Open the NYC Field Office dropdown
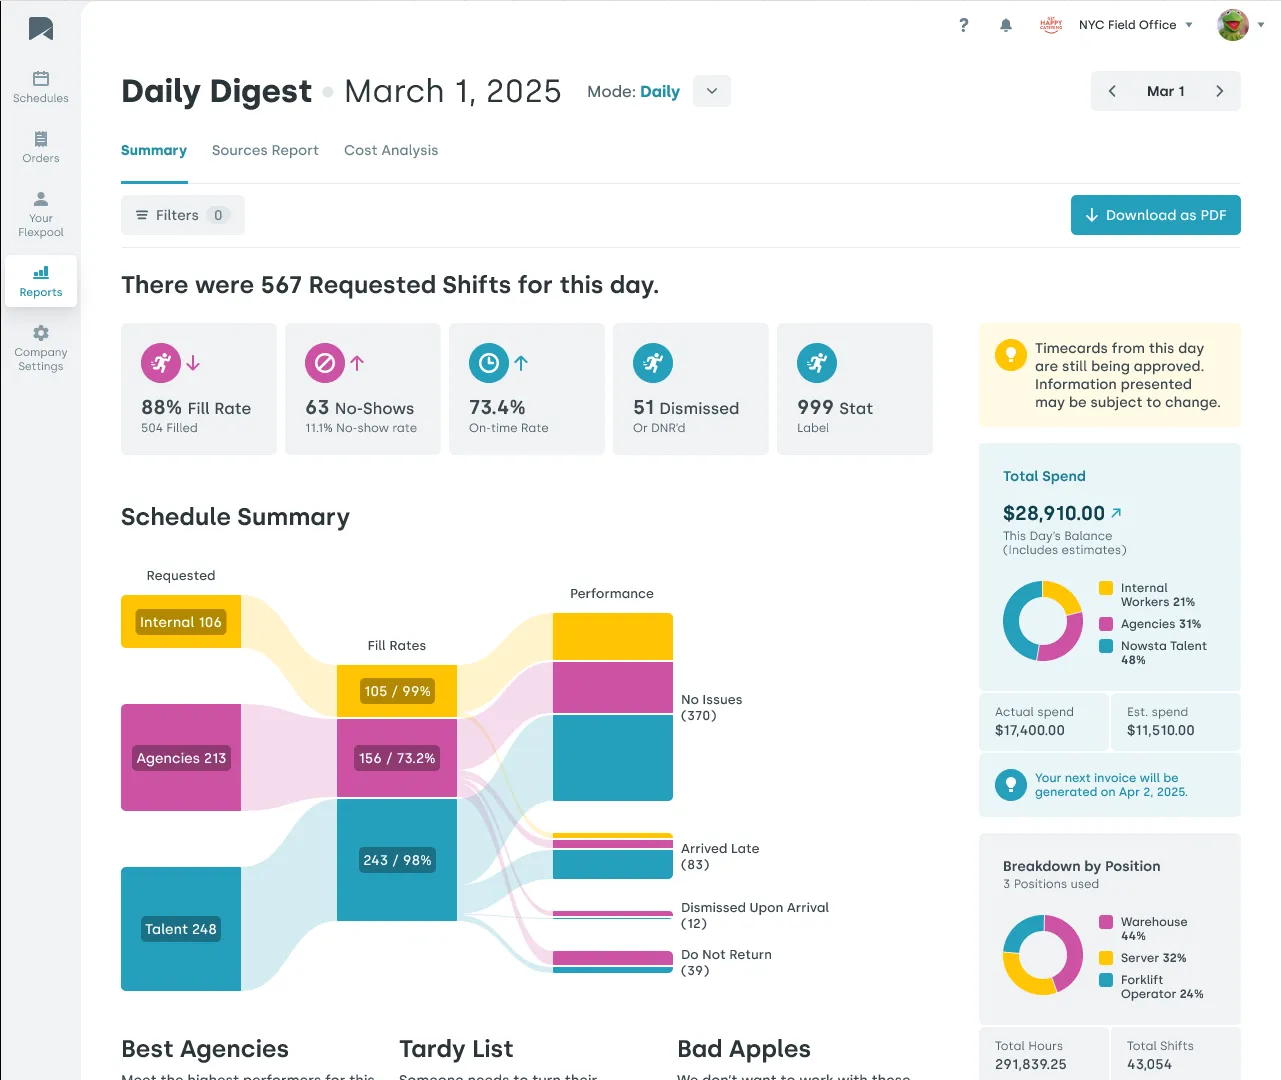This screenshot has height=1080, width=1281. pos(1135,25)
